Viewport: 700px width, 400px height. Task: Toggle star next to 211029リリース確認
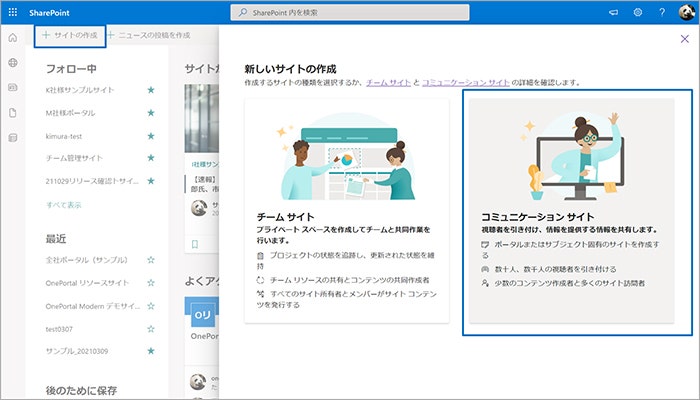[151, 181]
